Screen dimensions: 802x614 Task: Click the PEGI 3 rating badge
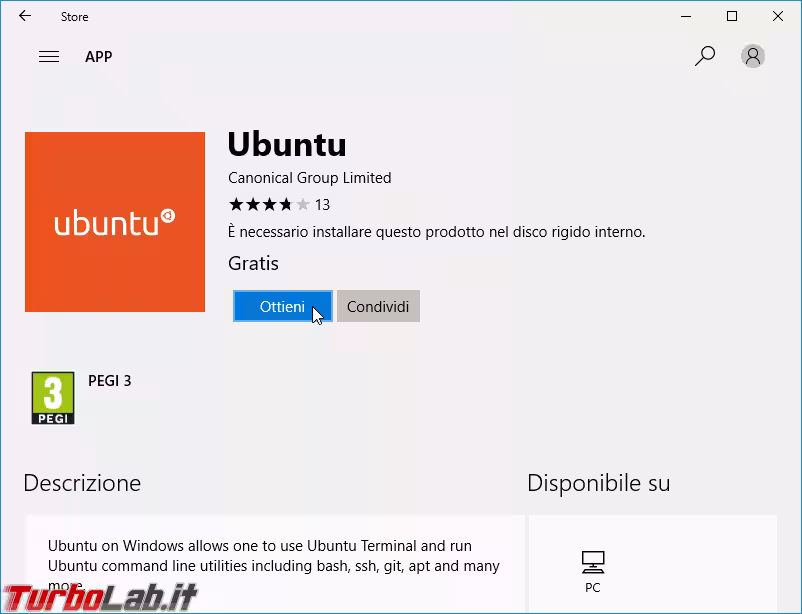(x=53, y=398)
